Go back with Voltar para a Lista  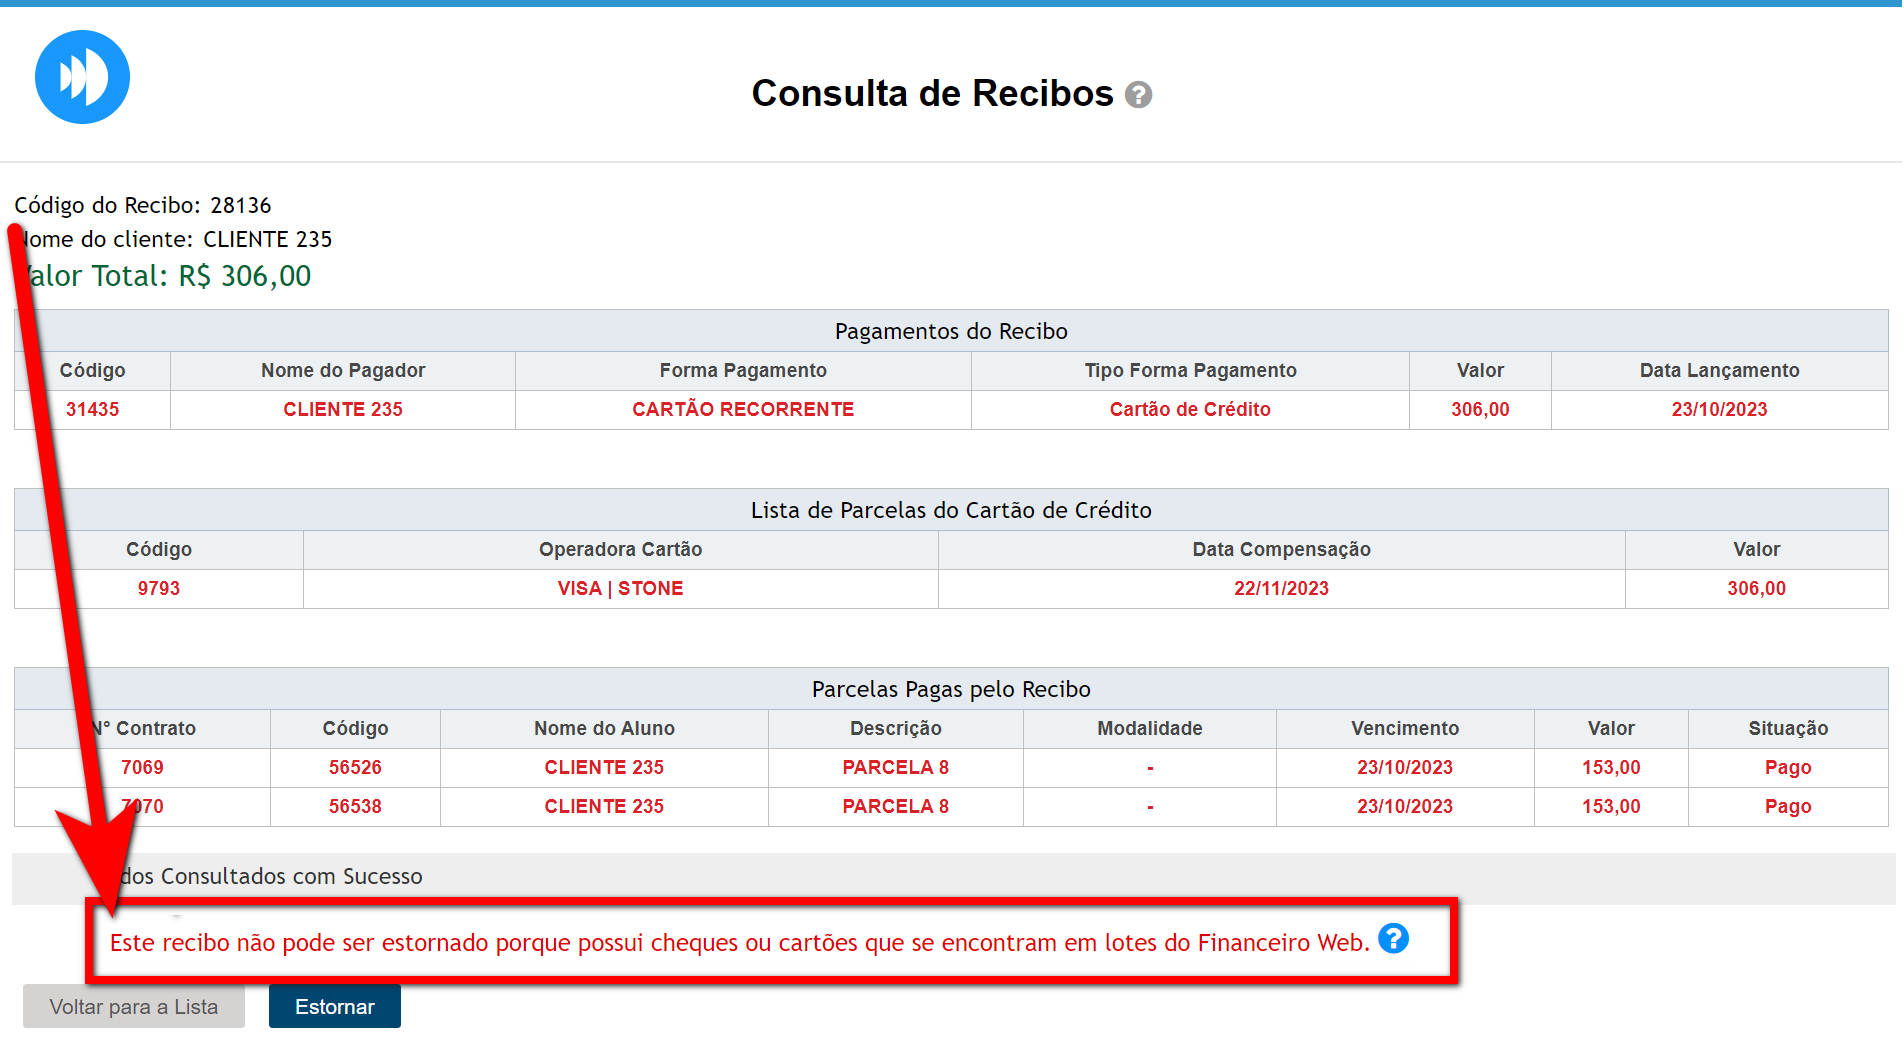pyautogui.click(x=134, y=1006)
